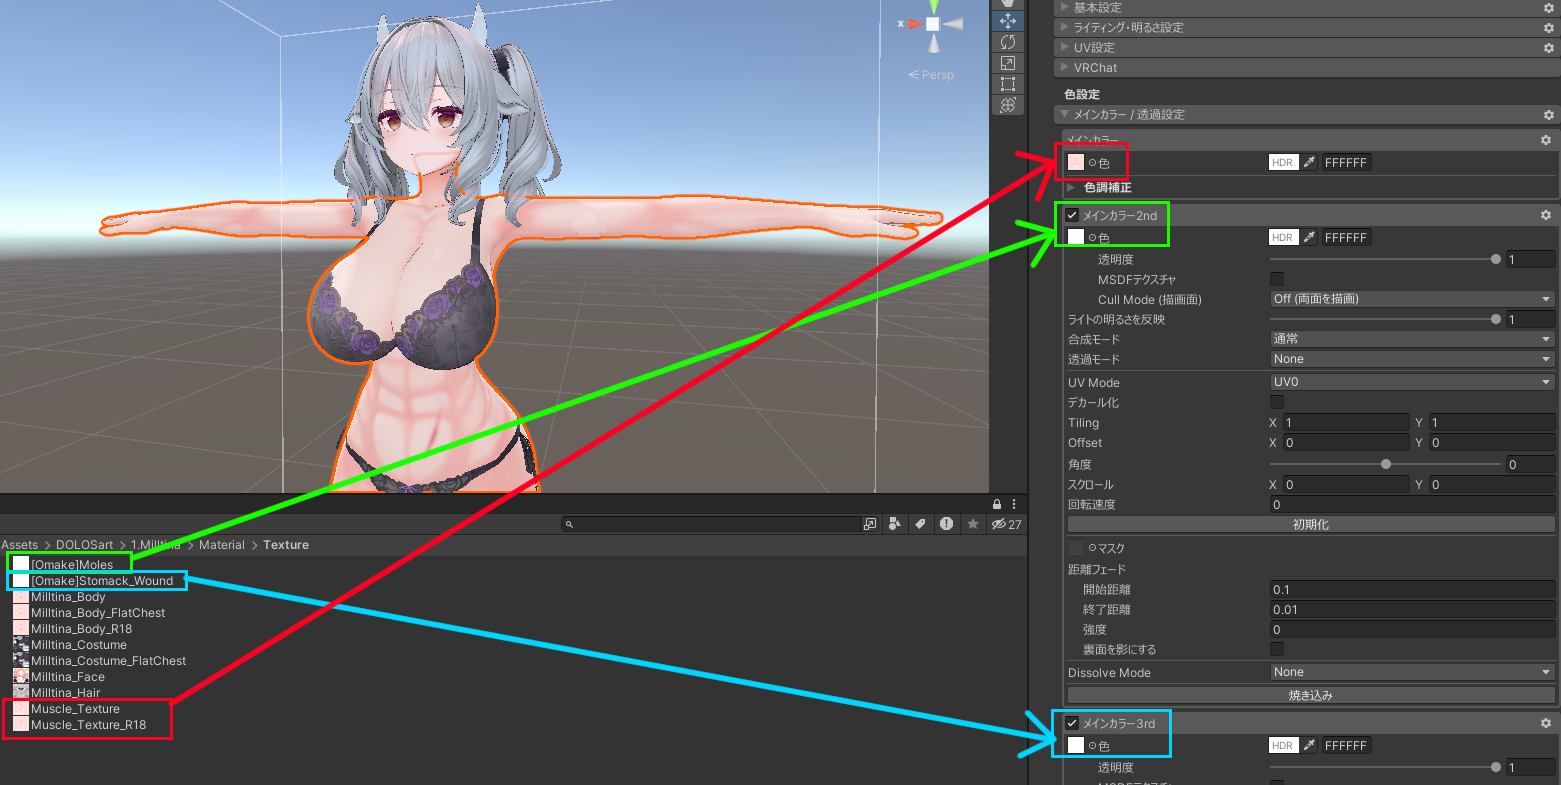Screen dimensions: 1561x785
Task: Open gear menu for 基本設定 section
Action: pos(1549,8)
